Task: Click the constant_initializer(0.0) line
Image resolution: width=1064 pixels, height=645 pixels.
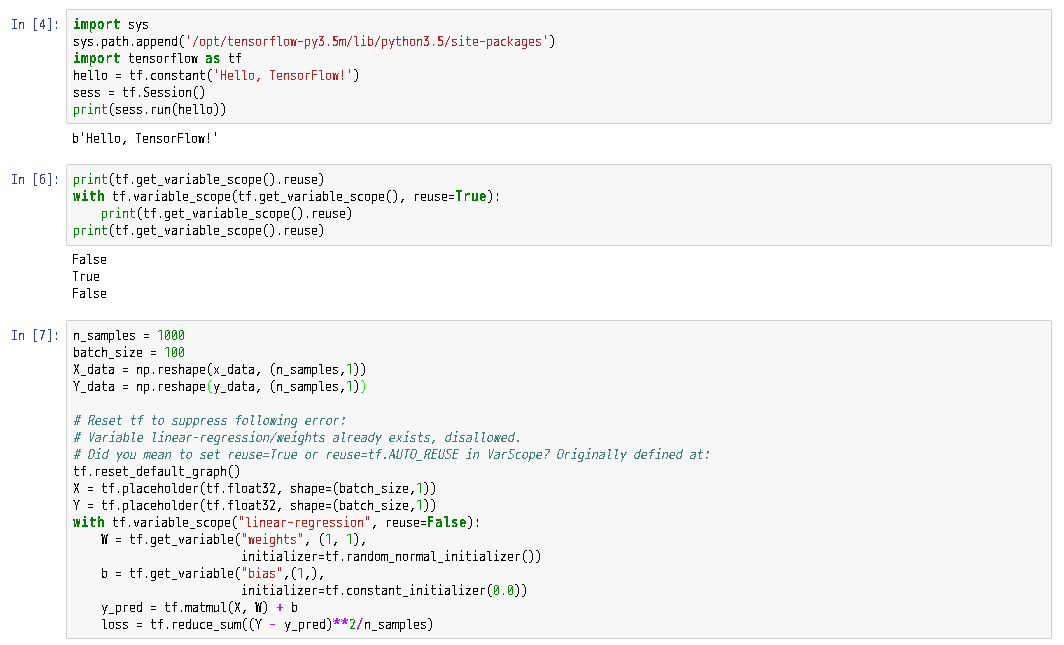Action: point(384,591)
